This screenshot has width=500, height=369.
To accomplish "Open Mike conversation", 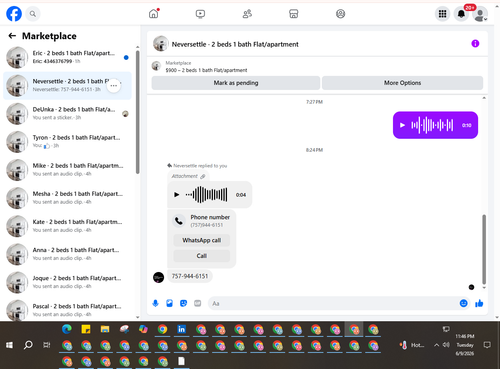I will pos(67,170).
